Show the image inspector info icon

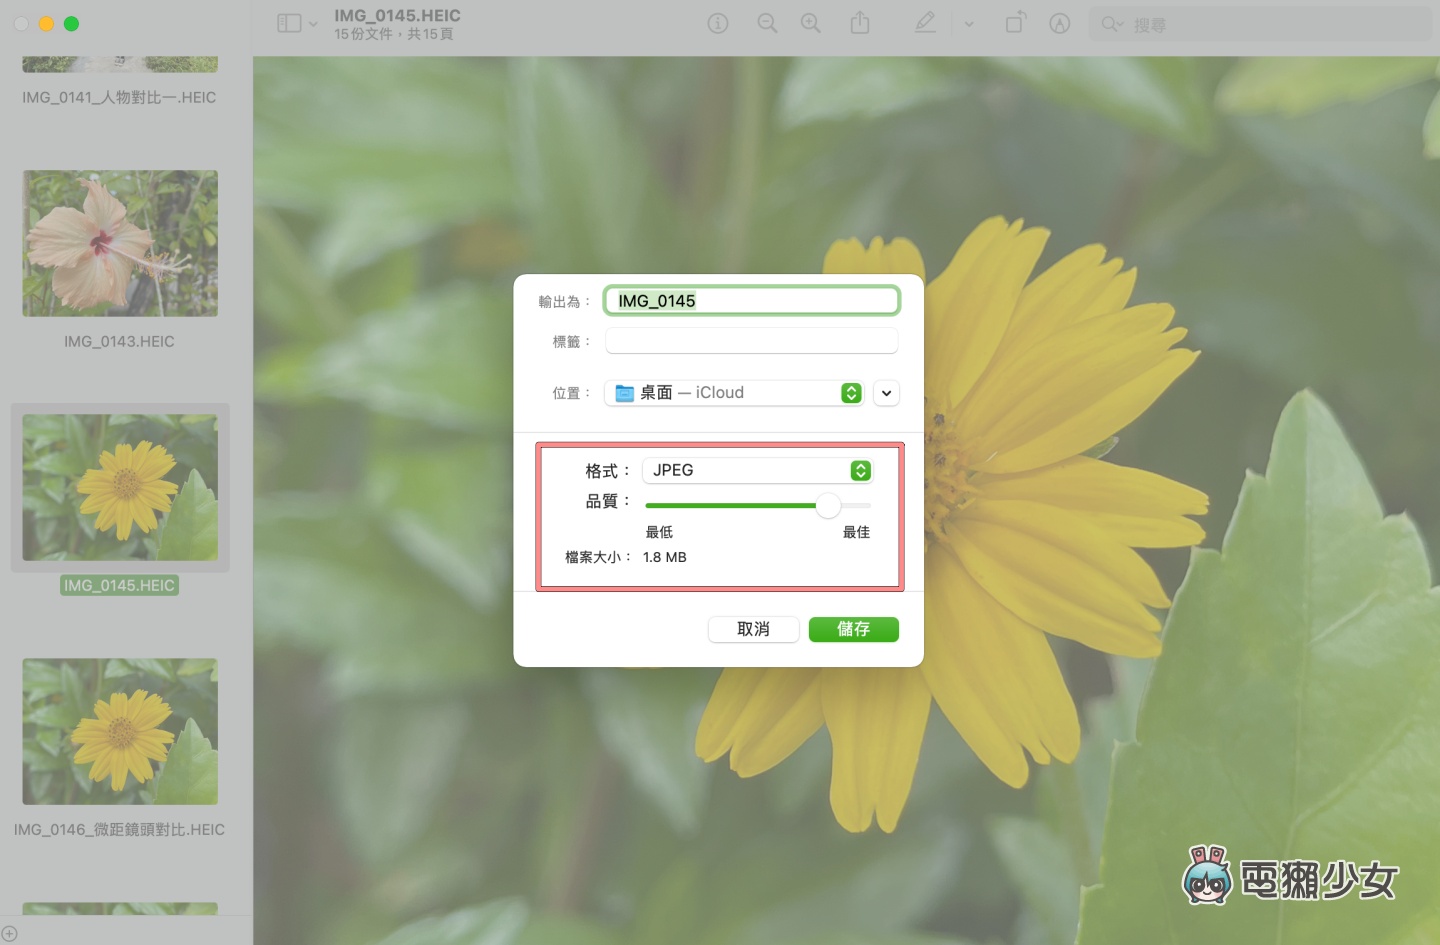click(718, 23)
